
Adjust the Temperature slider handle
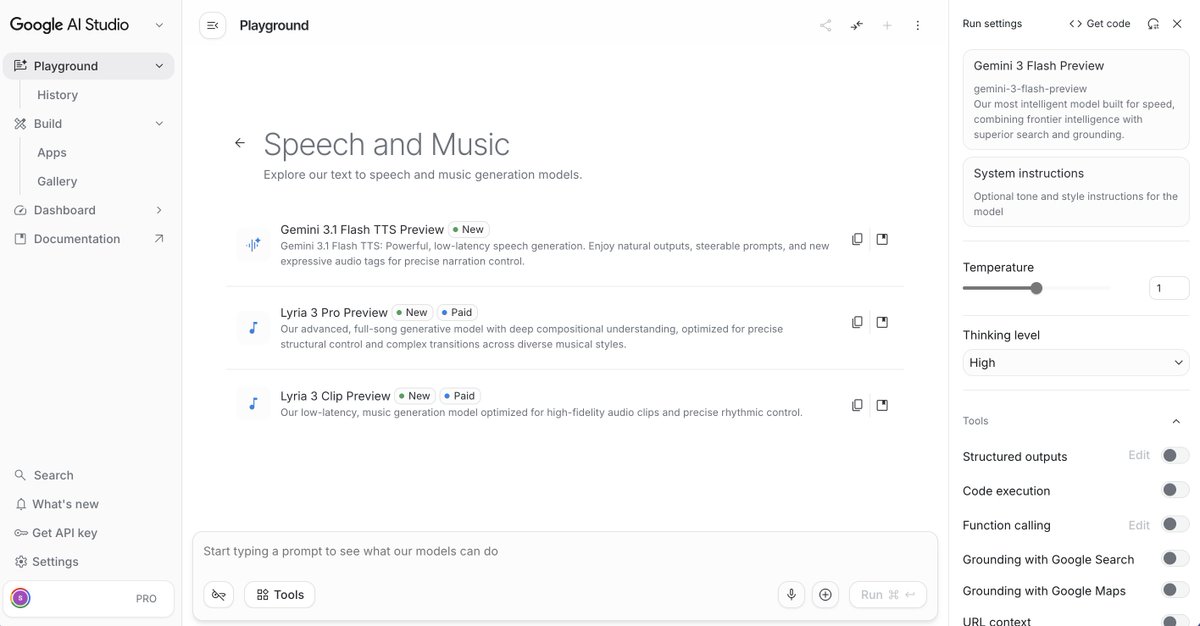[1036, 288]
